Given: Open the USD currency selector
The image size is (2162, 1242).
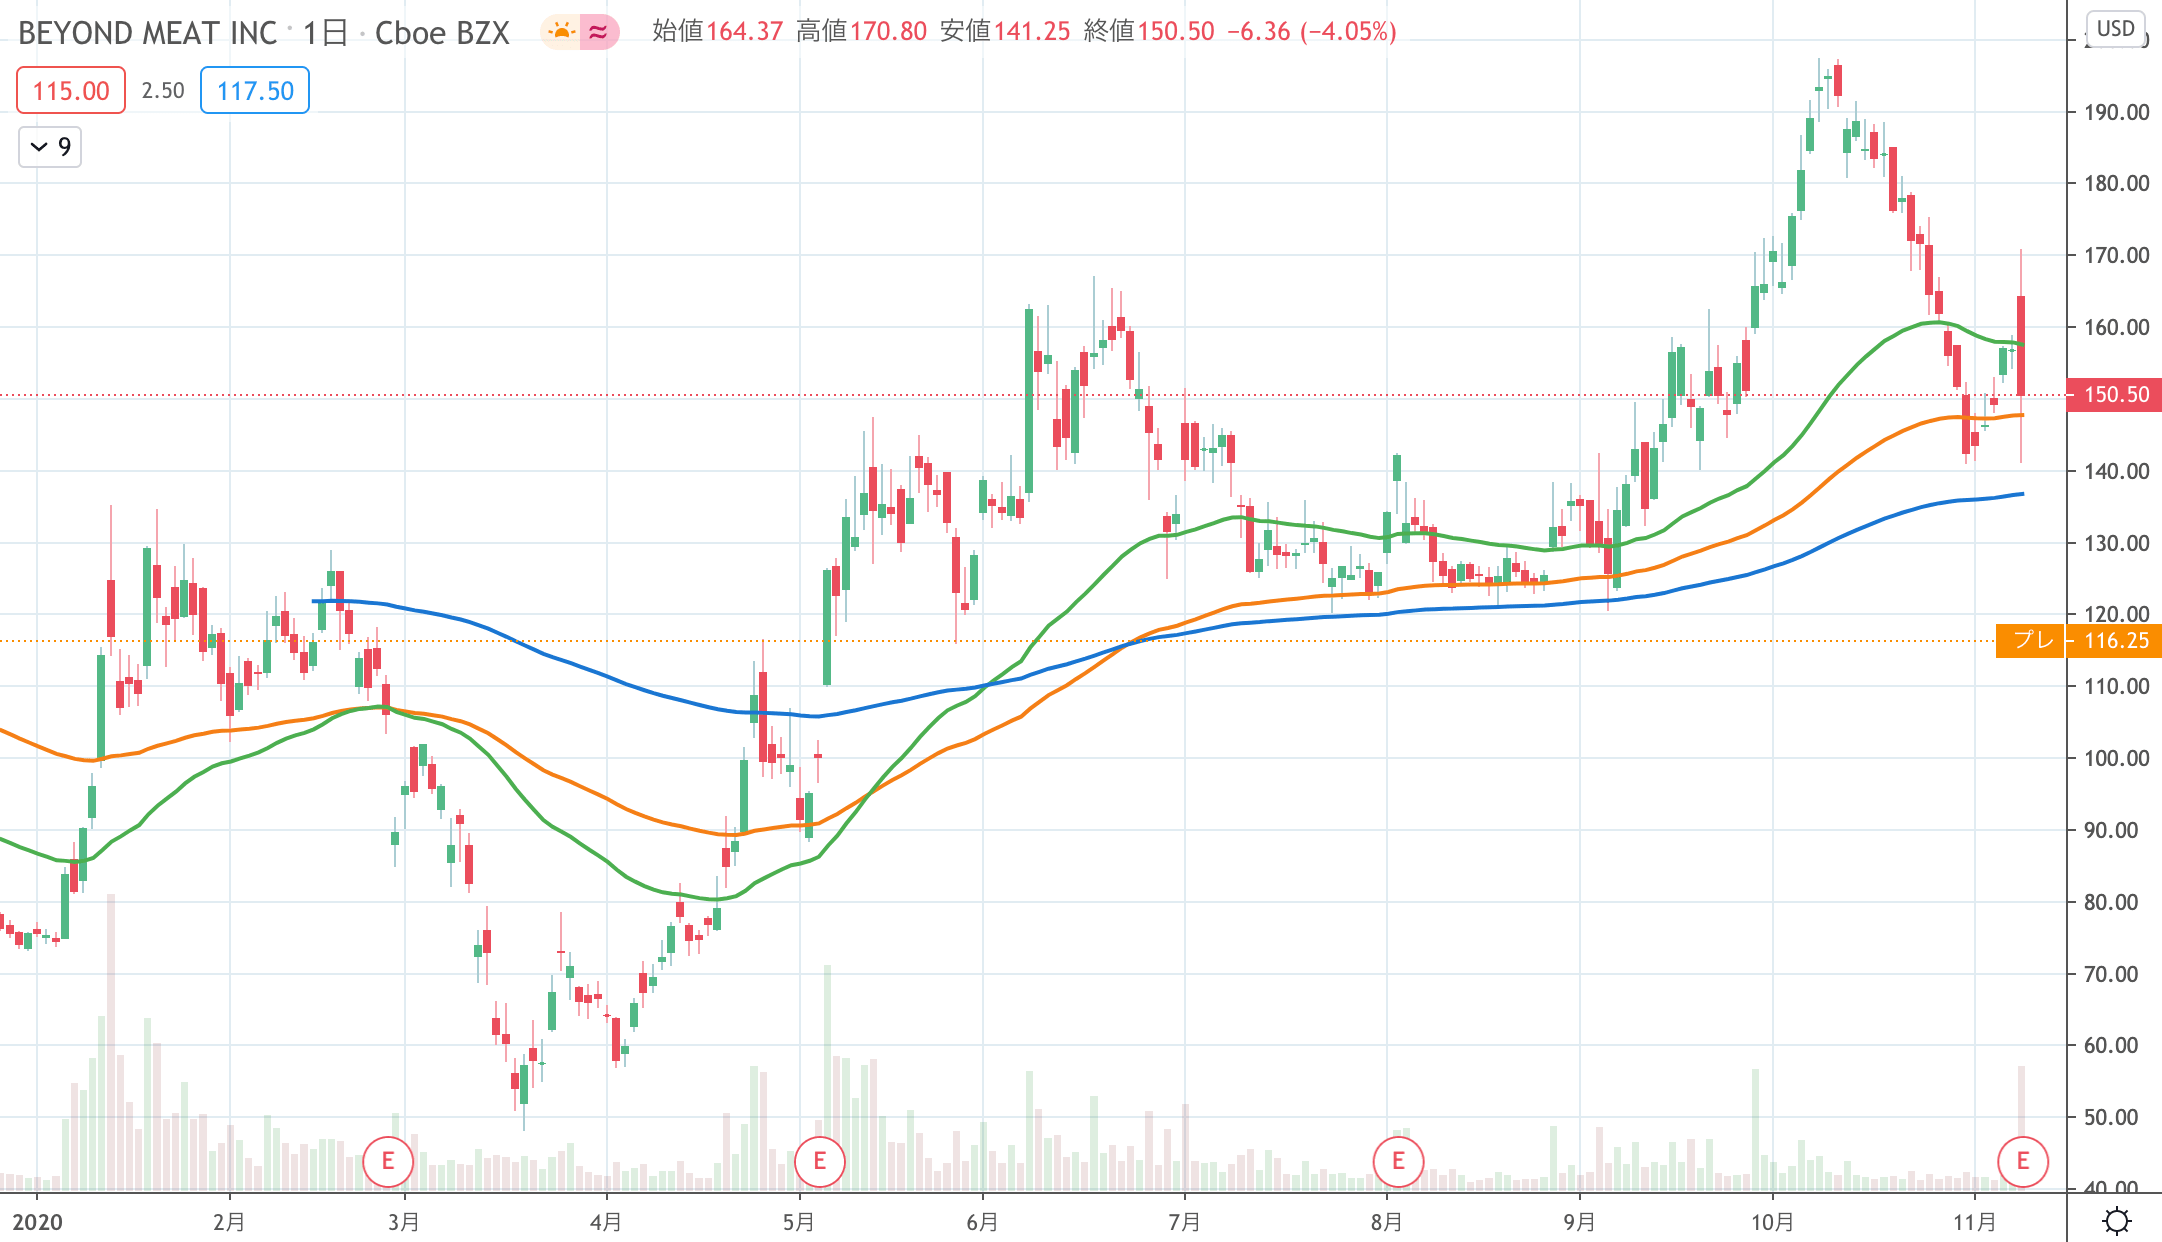Looking at the screenshot, I should [2116, 28].
